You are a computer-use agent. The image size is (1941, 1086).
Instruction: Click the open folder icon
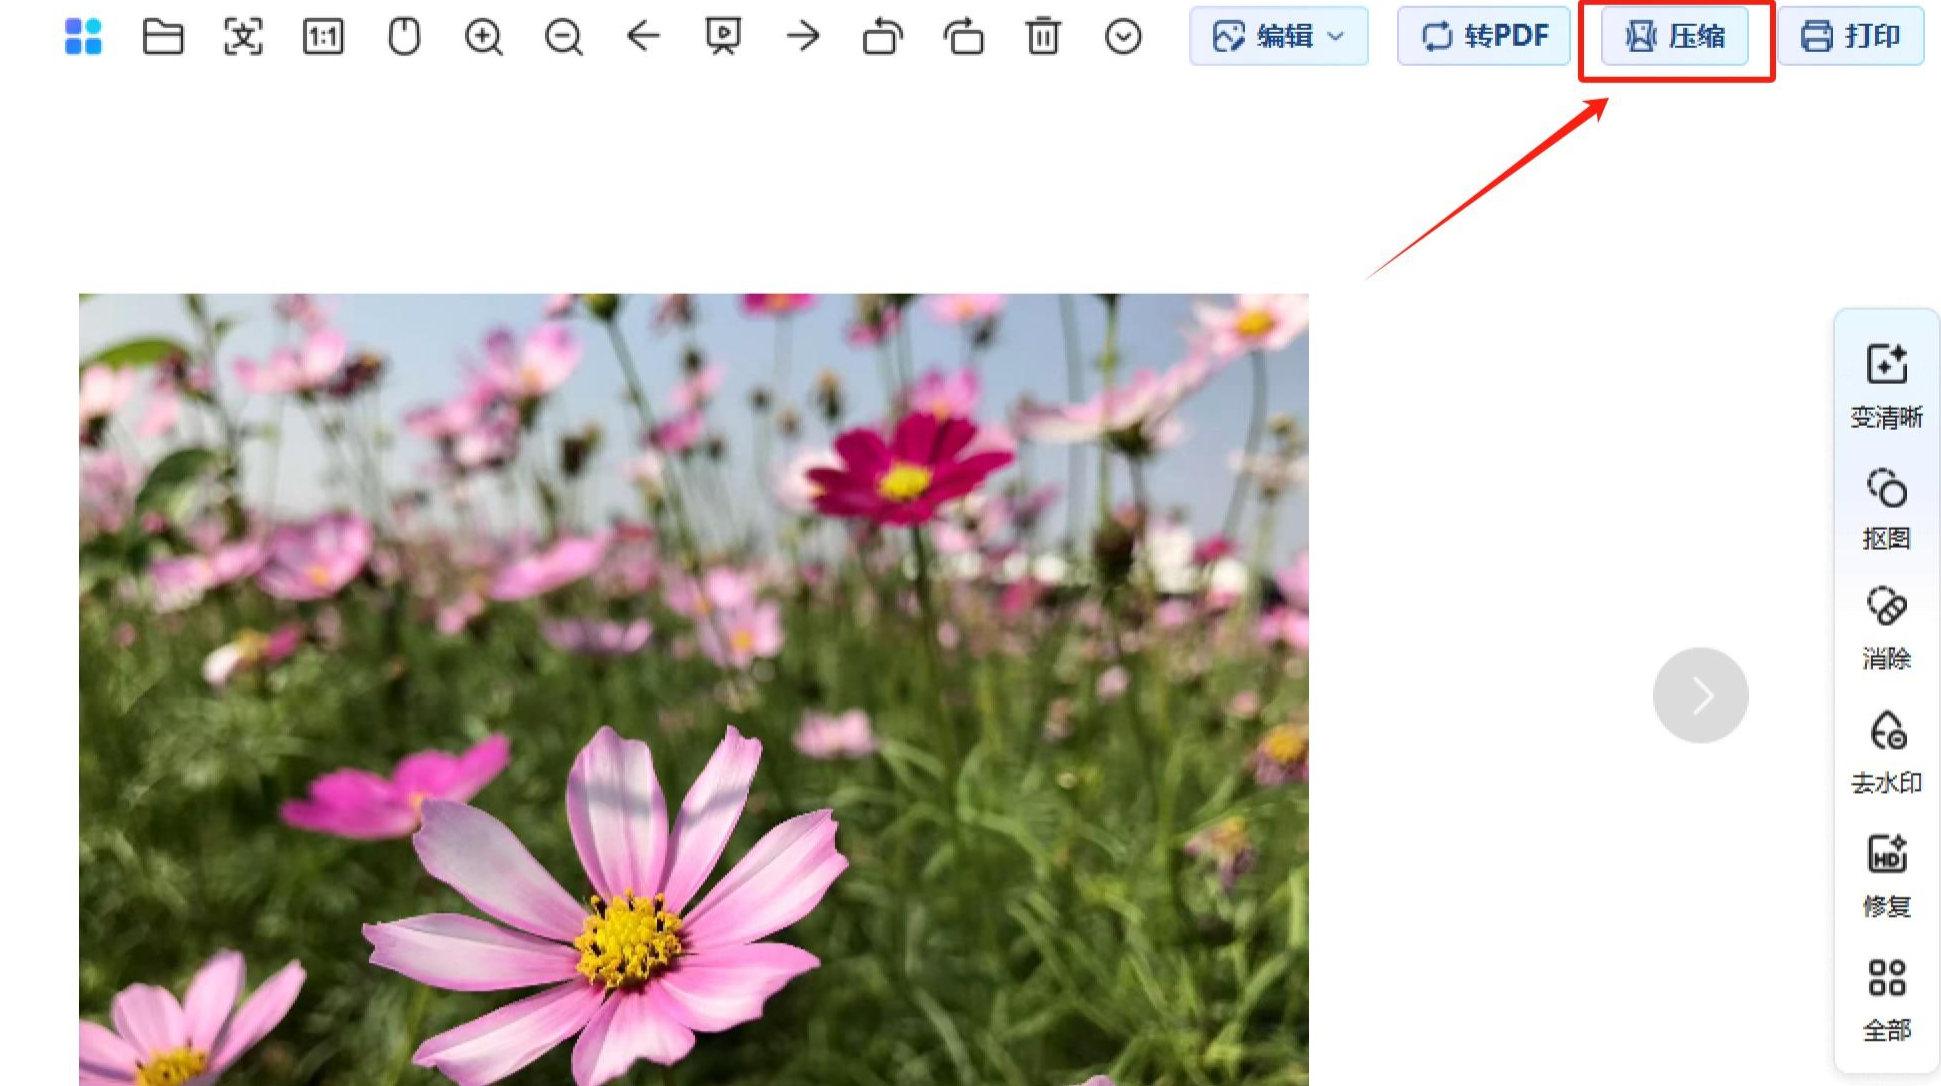[x=163, y=37]
